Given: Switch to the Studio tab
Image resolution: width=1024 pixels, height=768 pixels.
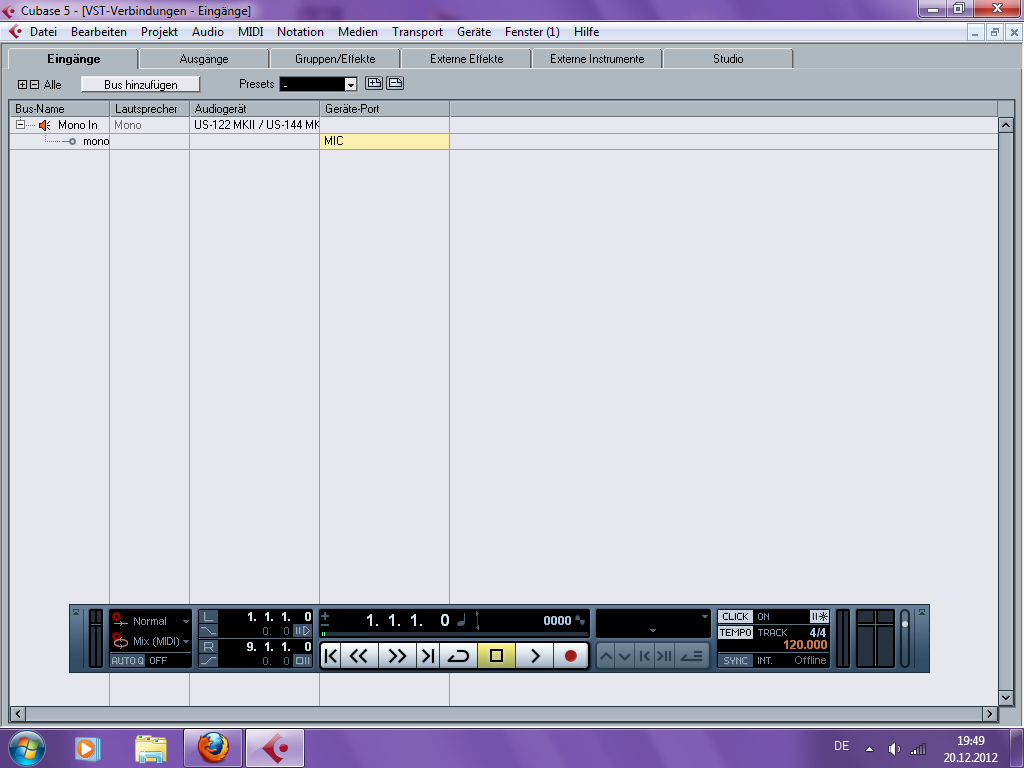Looking at the screenshot, I should 728,59.
